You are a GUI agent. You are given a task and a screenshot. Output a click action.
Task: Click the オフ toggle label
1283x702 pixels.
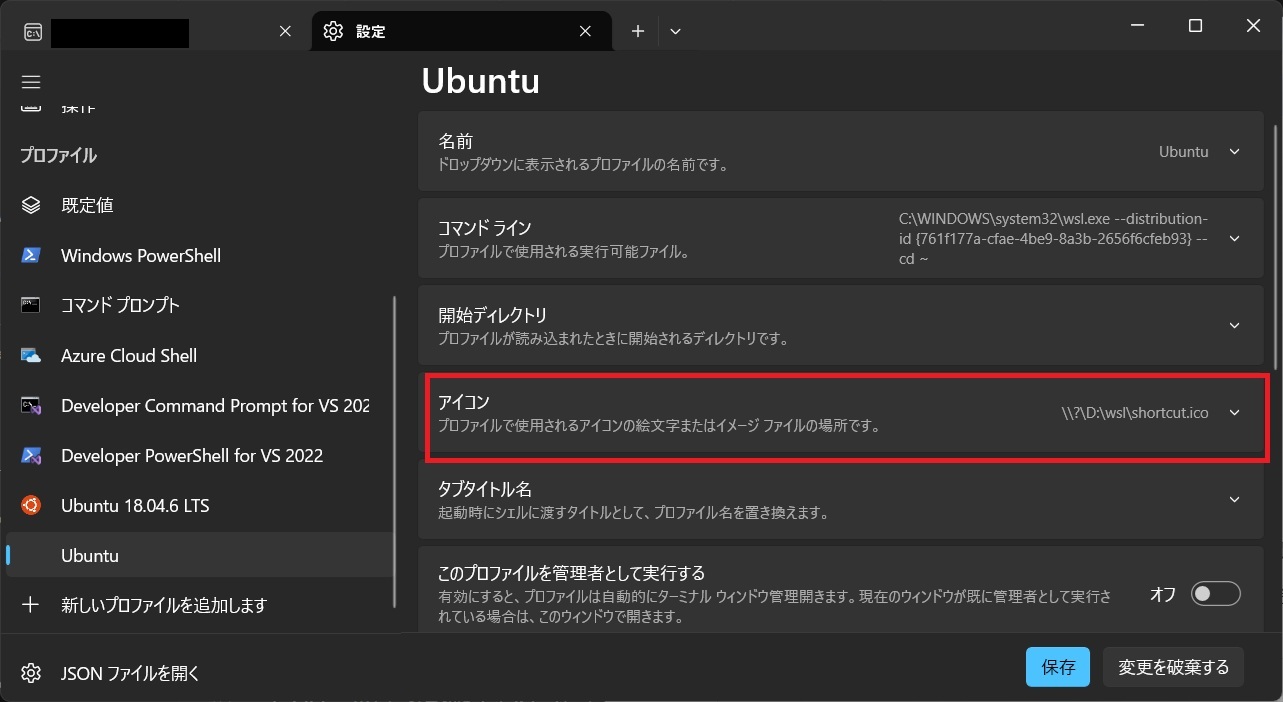tap(1162, 594)
